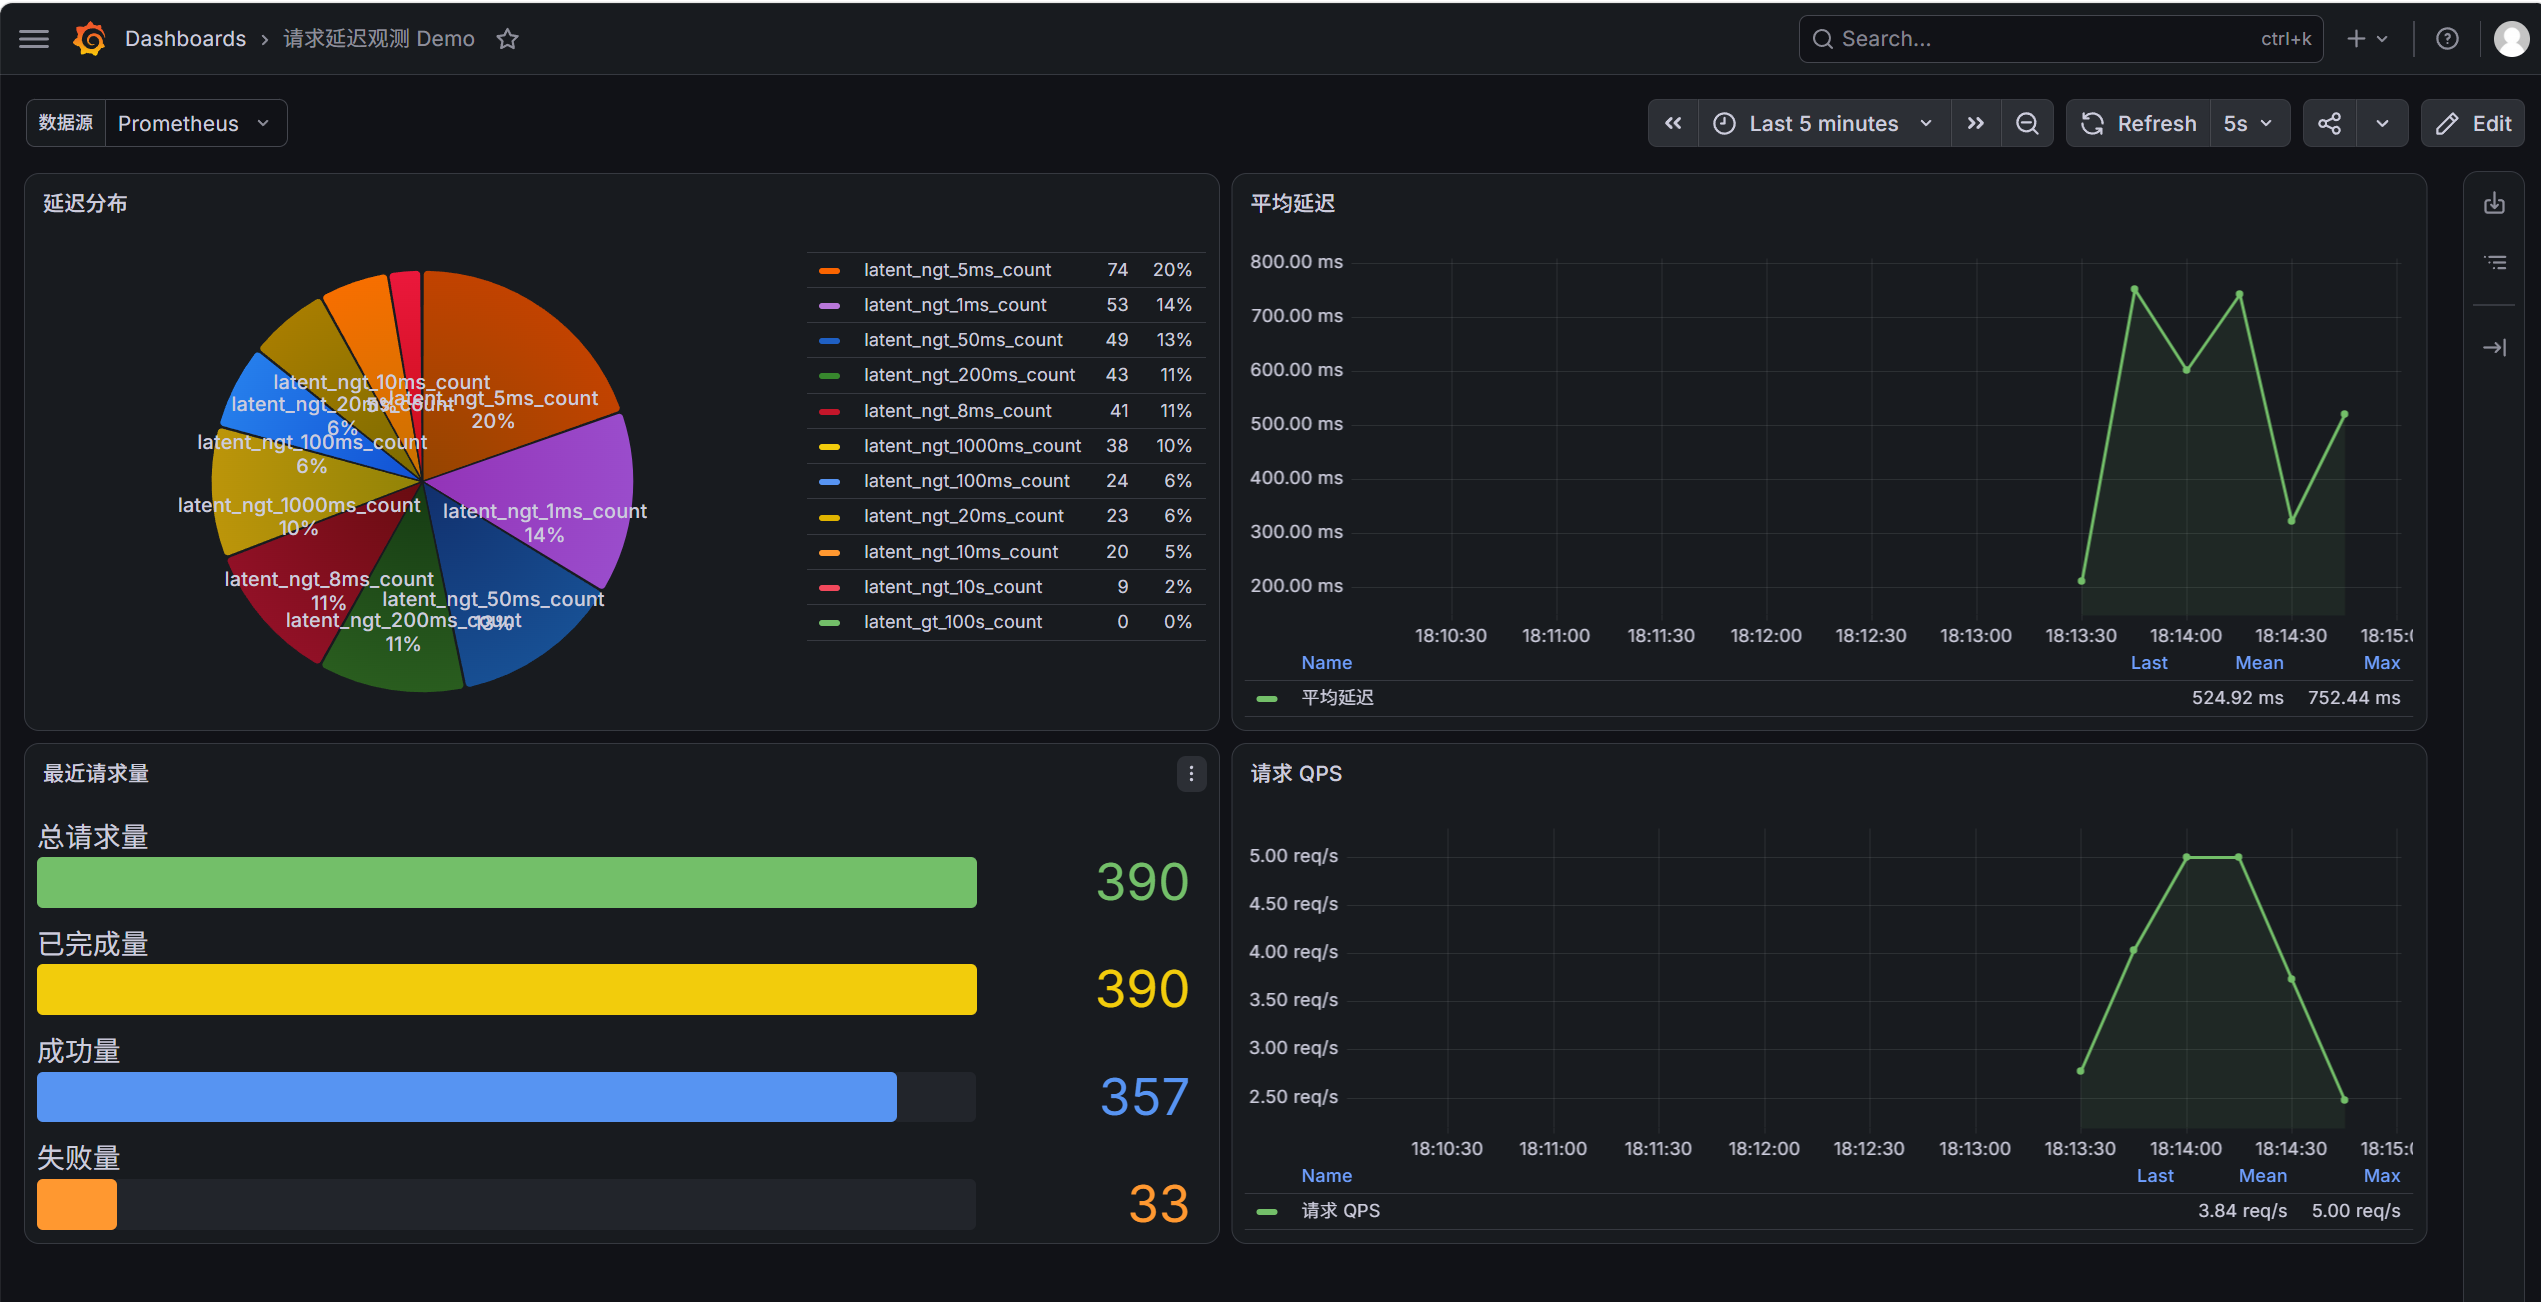
Task: Go to Dashboards breadcrumb
Action: coord(185,39)
